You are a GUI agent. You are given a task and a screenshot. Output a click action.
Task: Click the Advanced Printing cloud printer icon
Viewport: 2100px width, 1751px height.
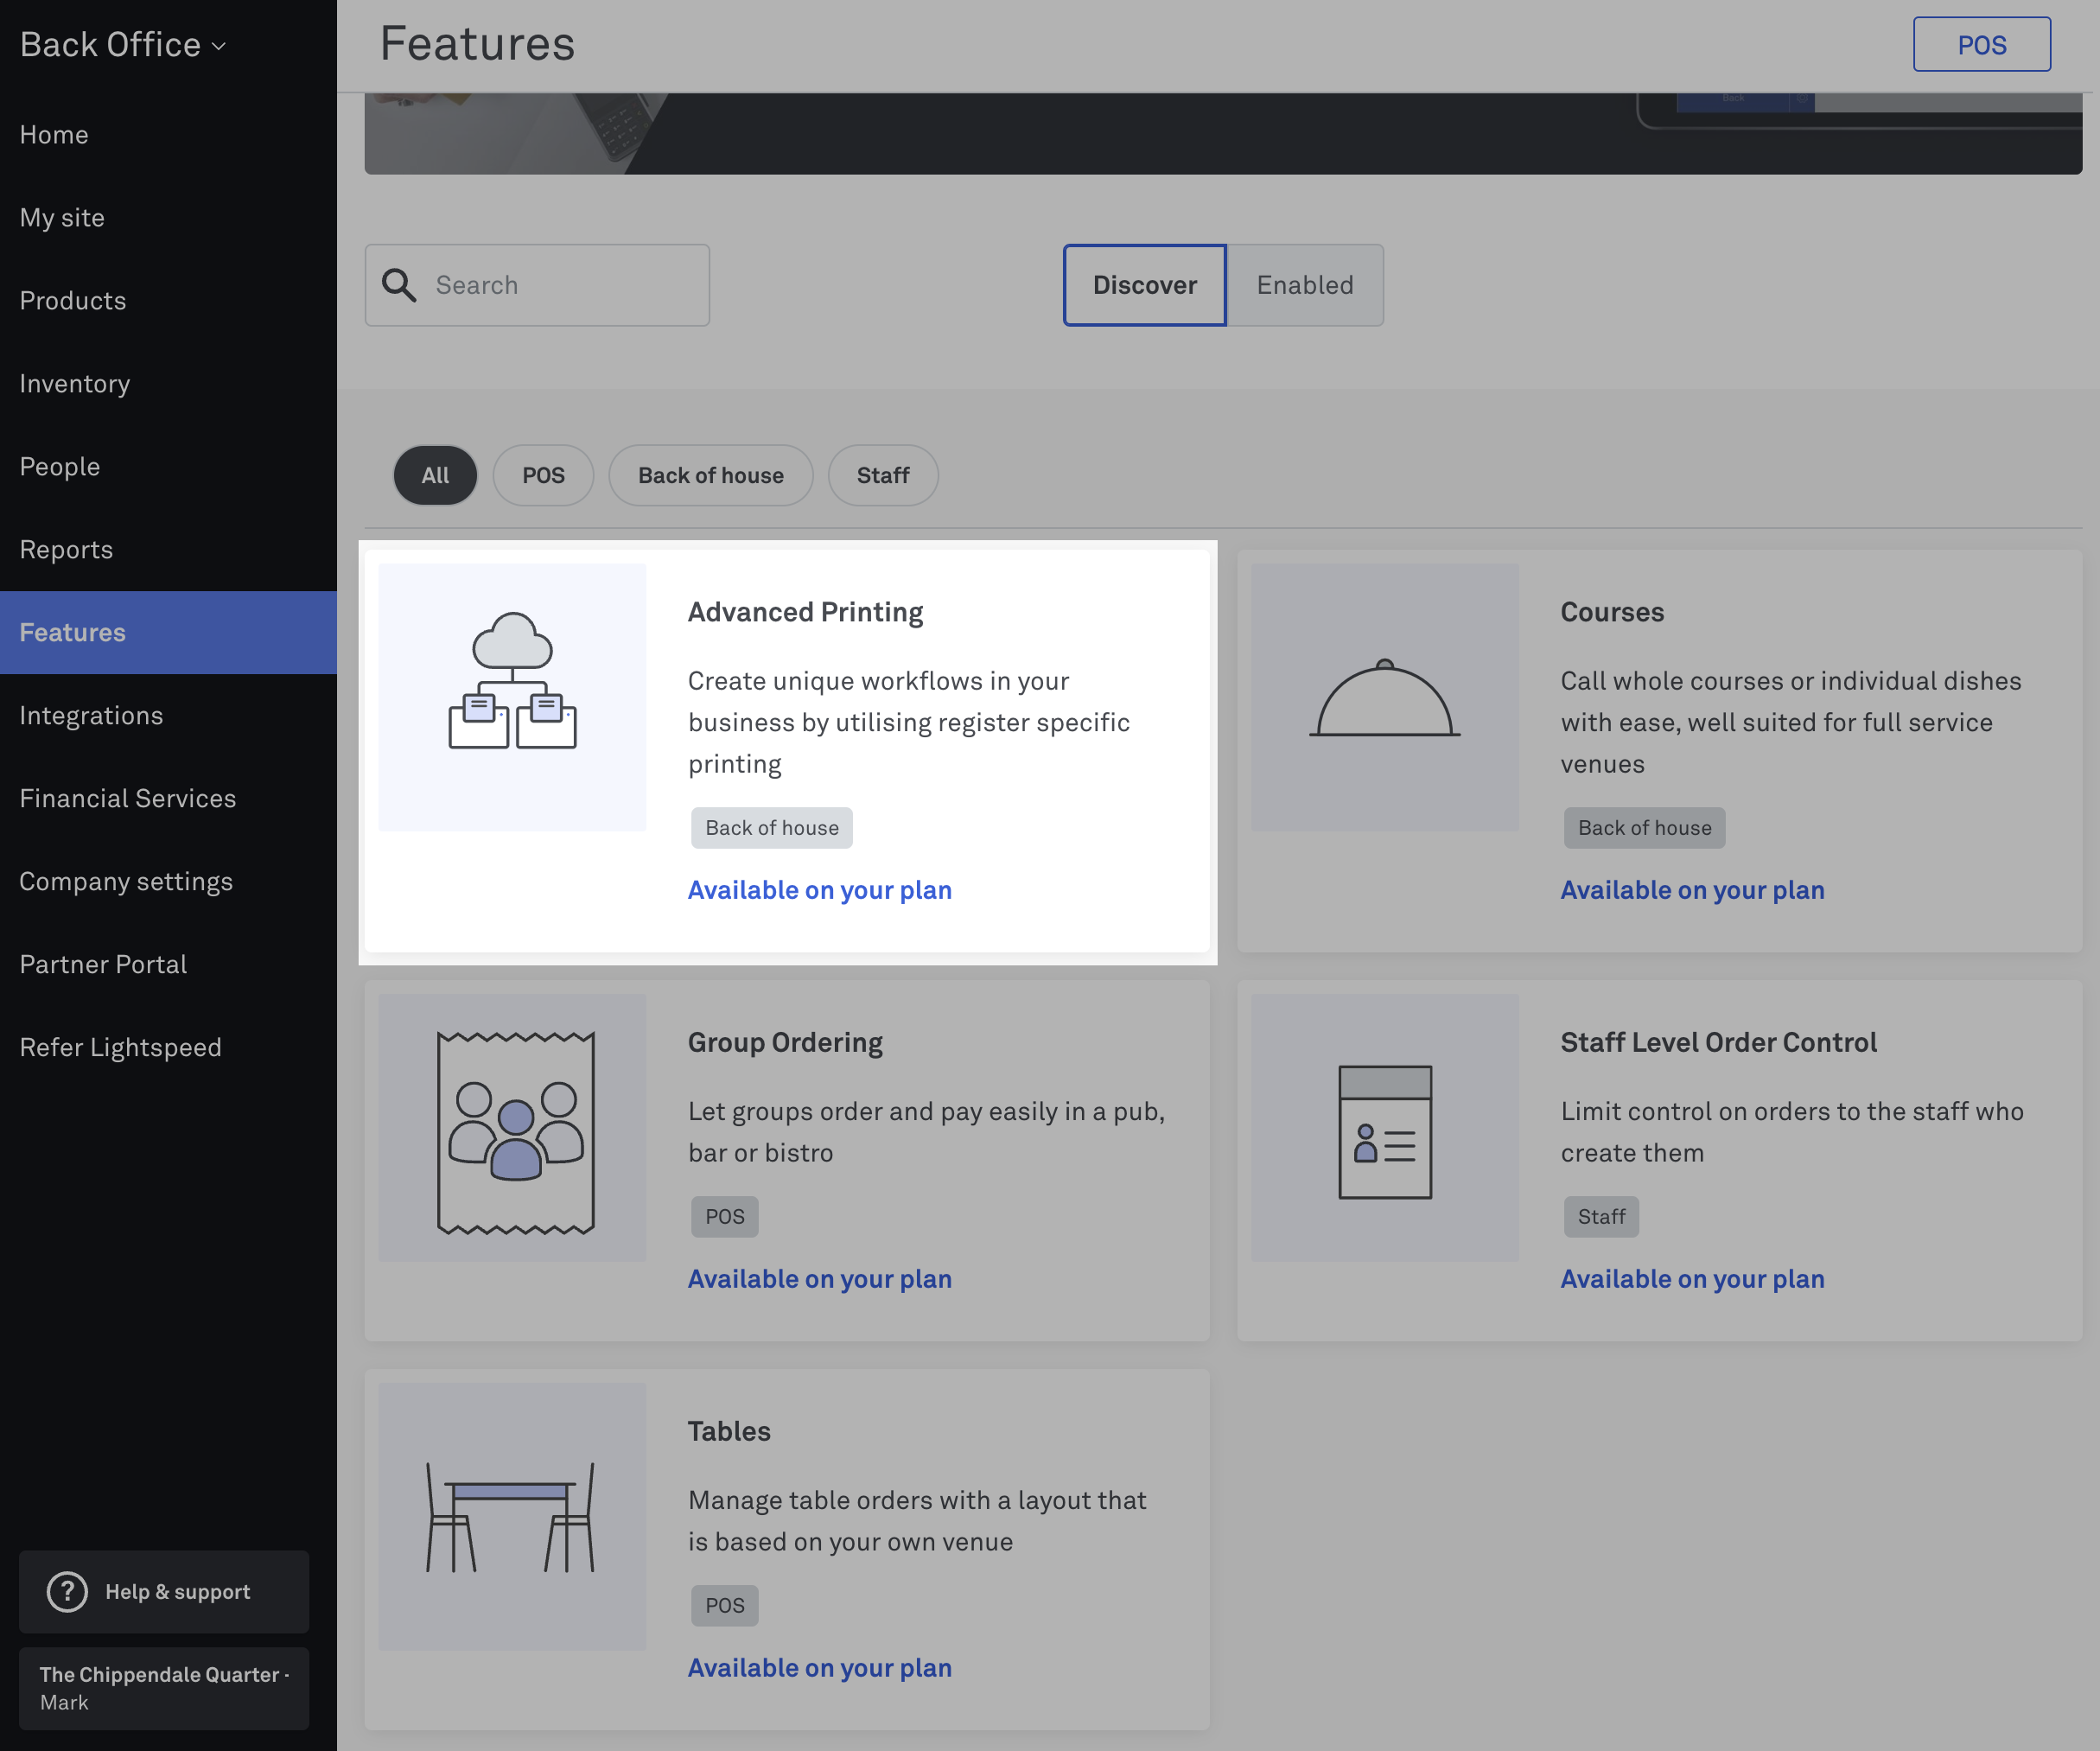click(512, 682)
